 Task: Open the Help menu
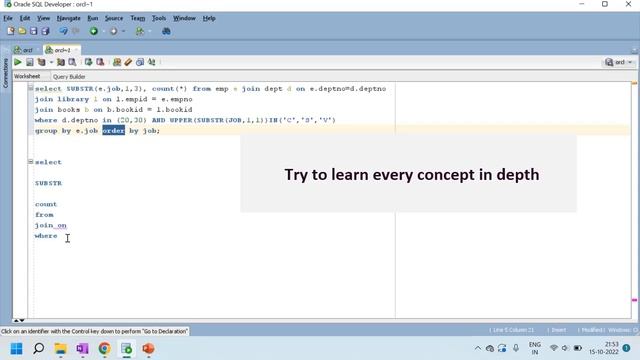209,18
